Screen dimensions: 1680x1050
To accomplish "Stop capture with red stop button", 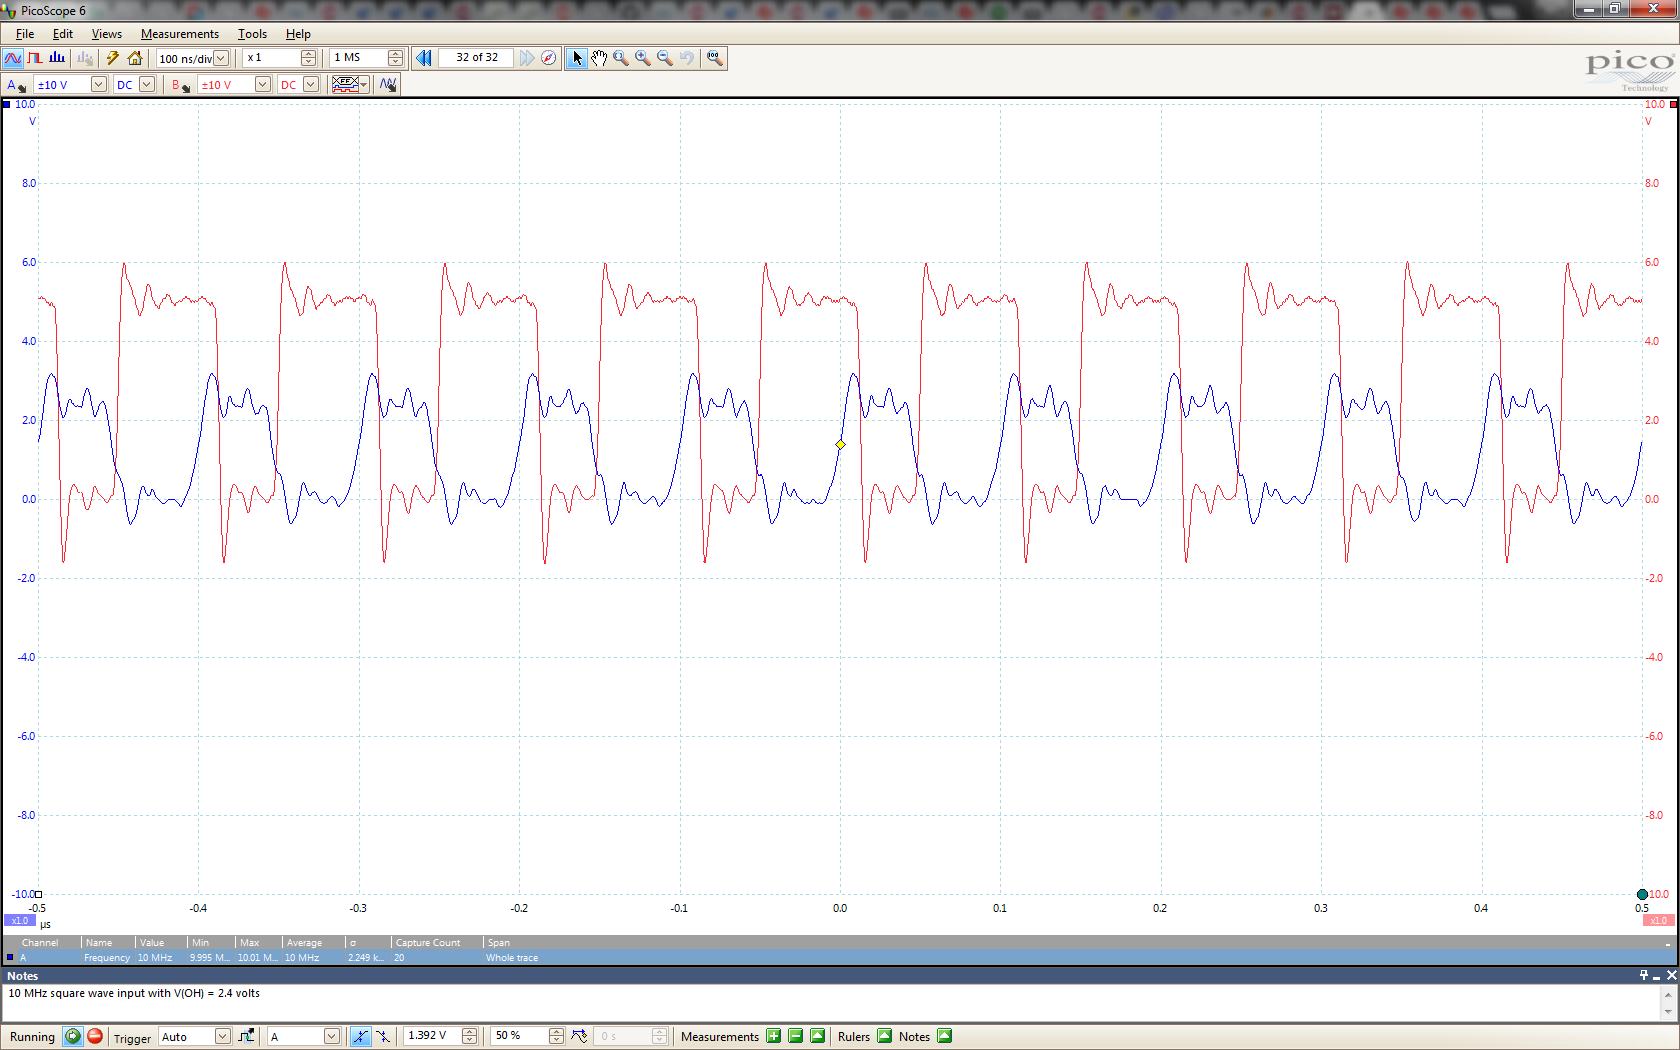I will [95, 1036].
